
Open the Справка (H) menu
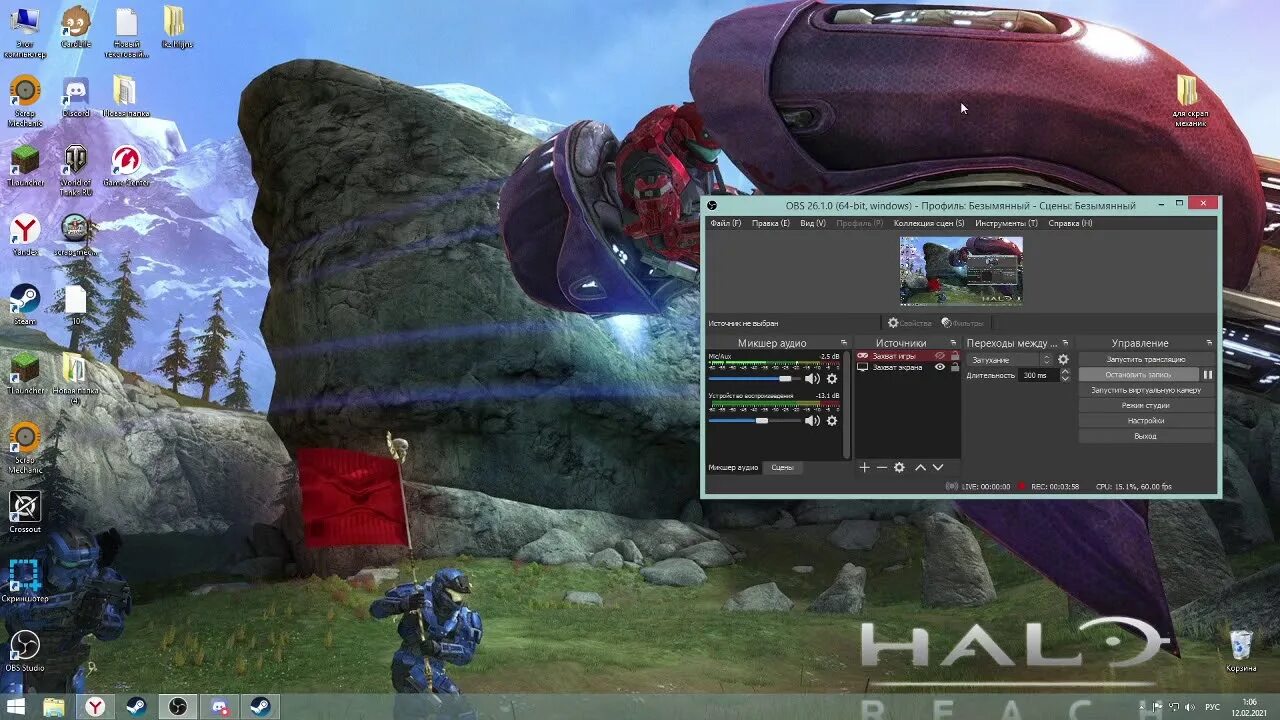coord(1070,223)
